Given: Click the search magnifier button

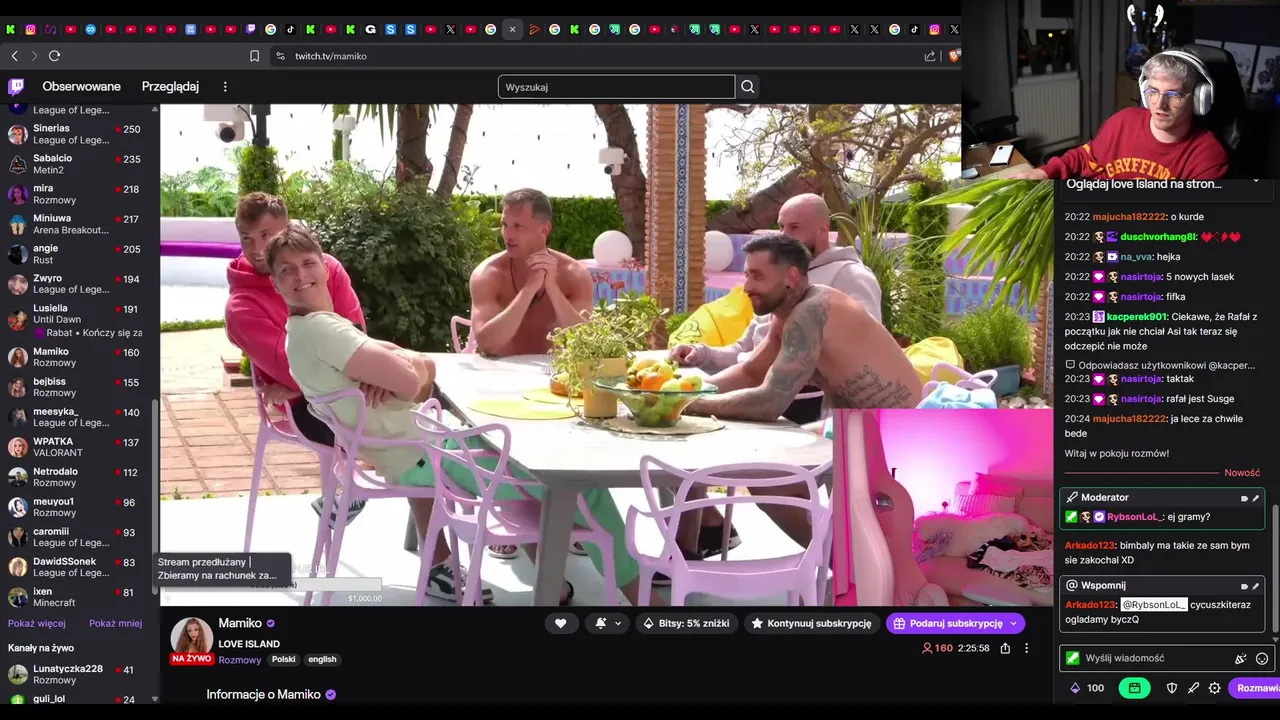Looking at the screenshot, I should point(747,87).
